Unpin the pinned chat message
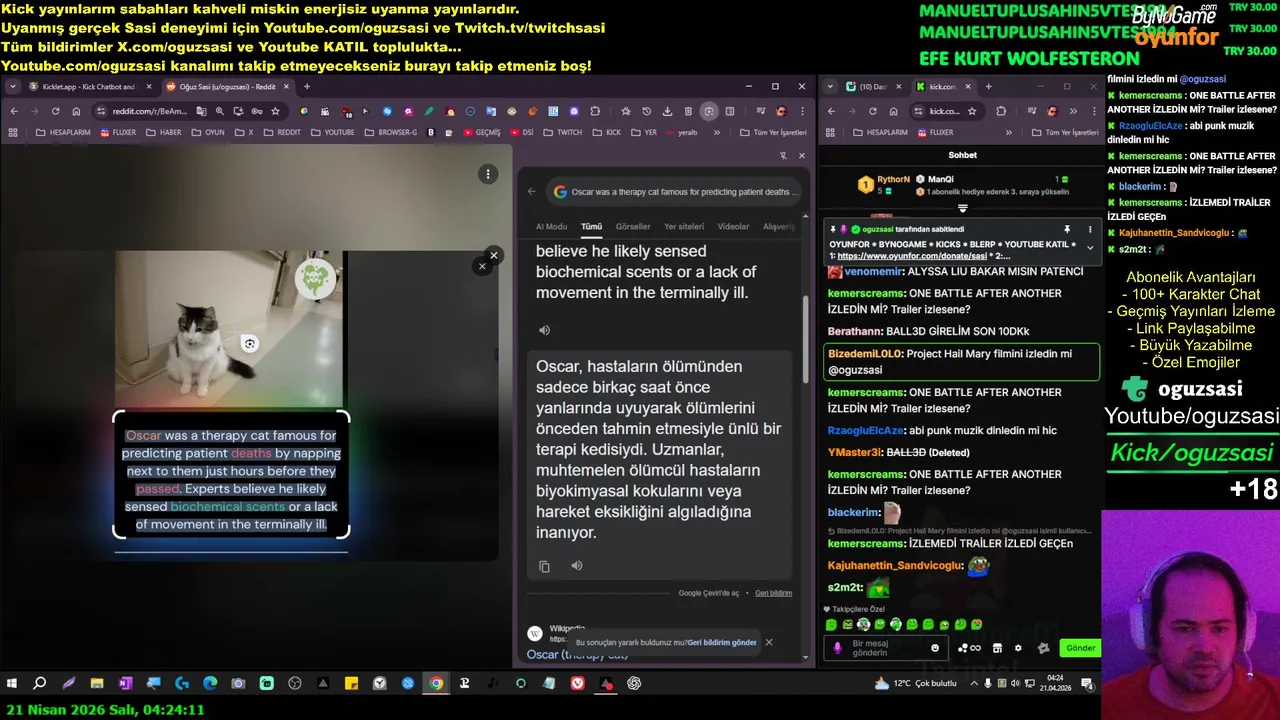This screenshot has width=1280, height=720. [1067, 229]
